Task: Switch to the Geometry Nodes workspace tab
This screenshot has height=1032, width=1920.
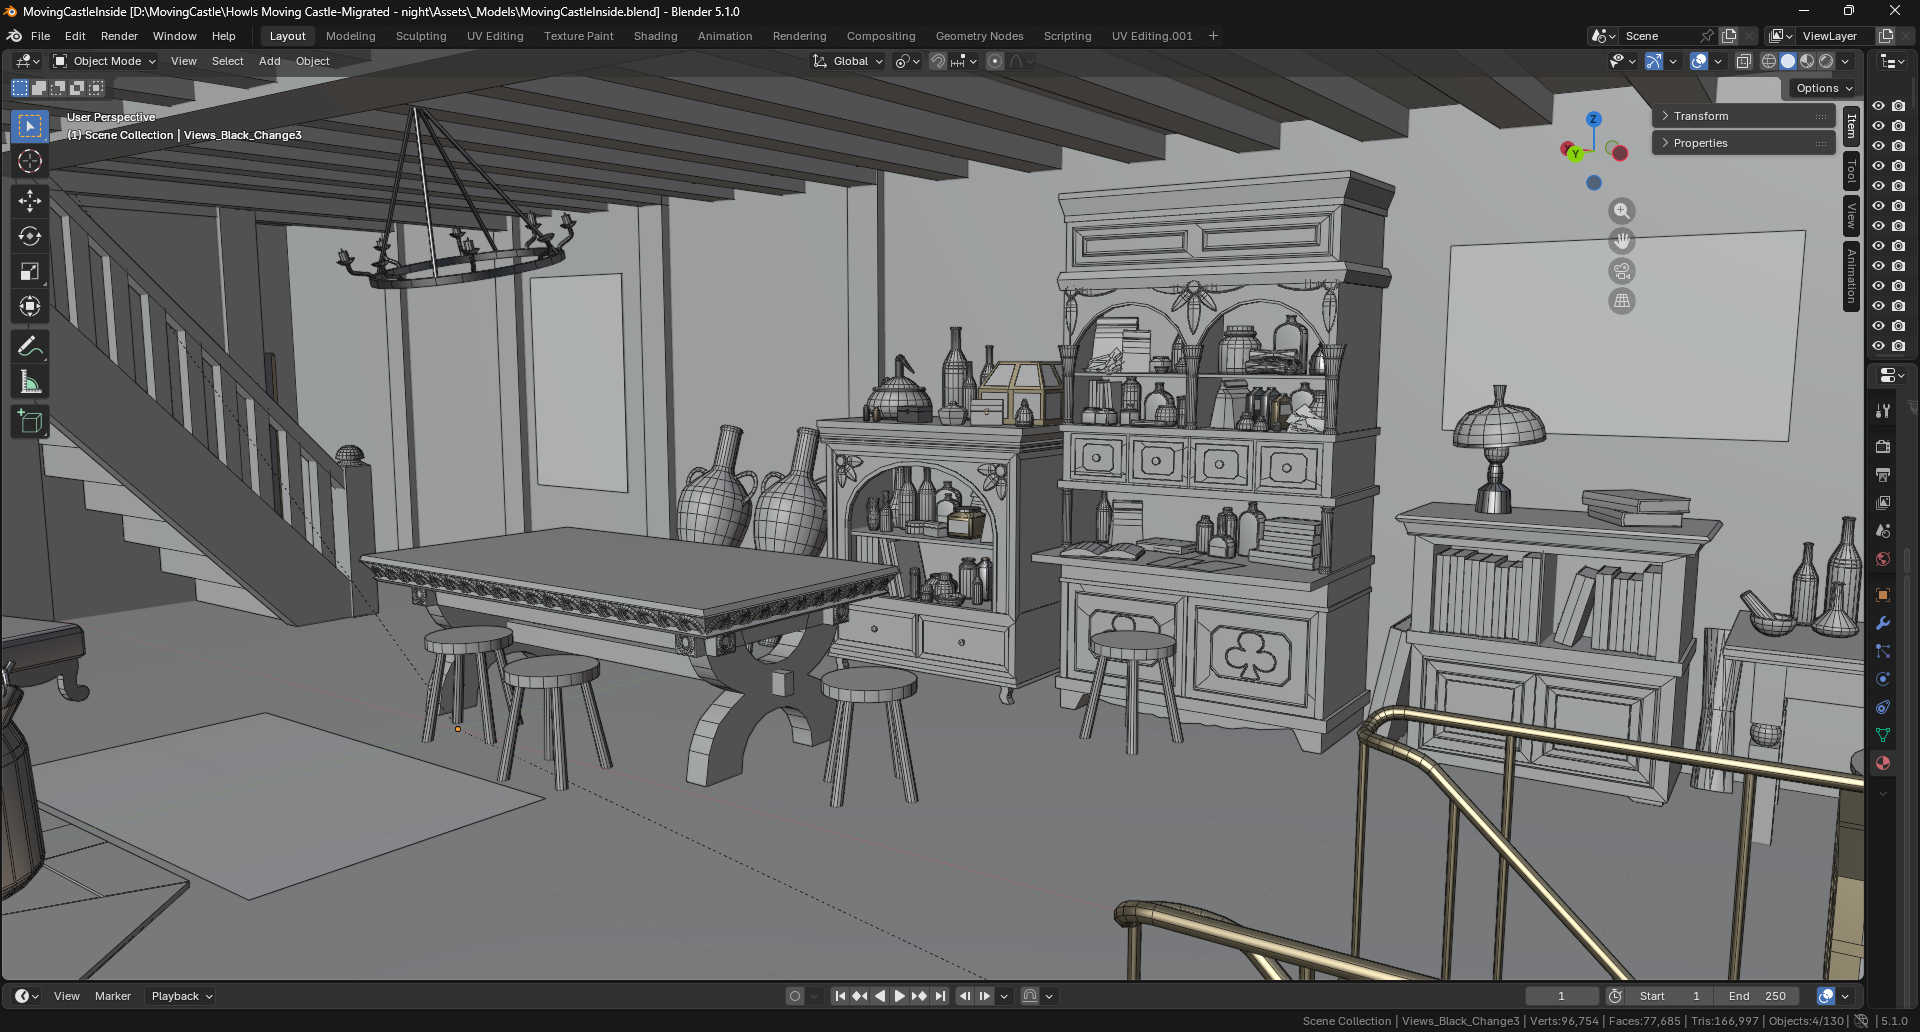Action: click(x=979, y=36)
